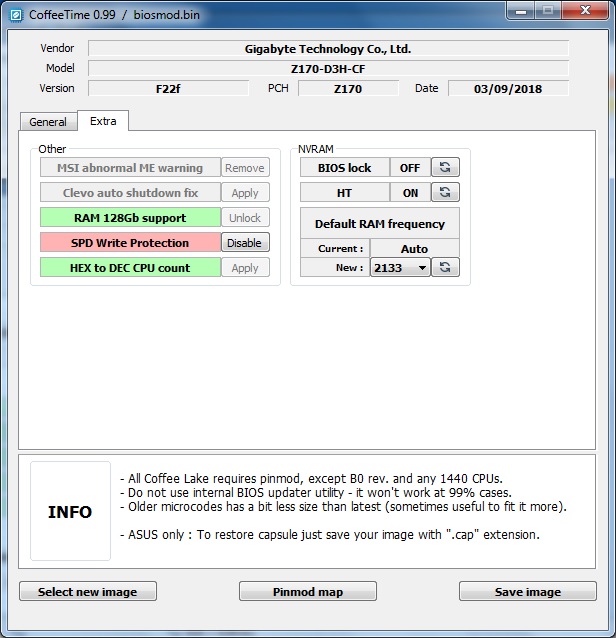Viewport: 616px width, 638px height.
Task: Click the Model field Z170-D3H-CF
Action: tap(328, 68)
